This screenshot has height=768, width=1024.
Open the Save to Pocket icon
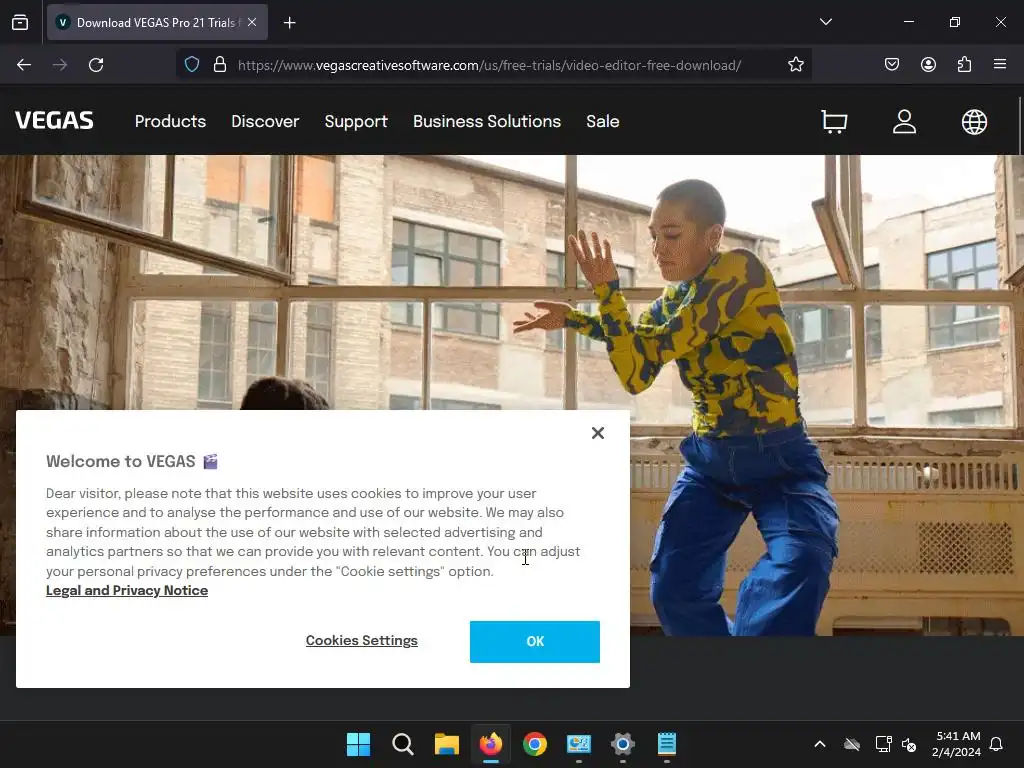coord(892,65)
